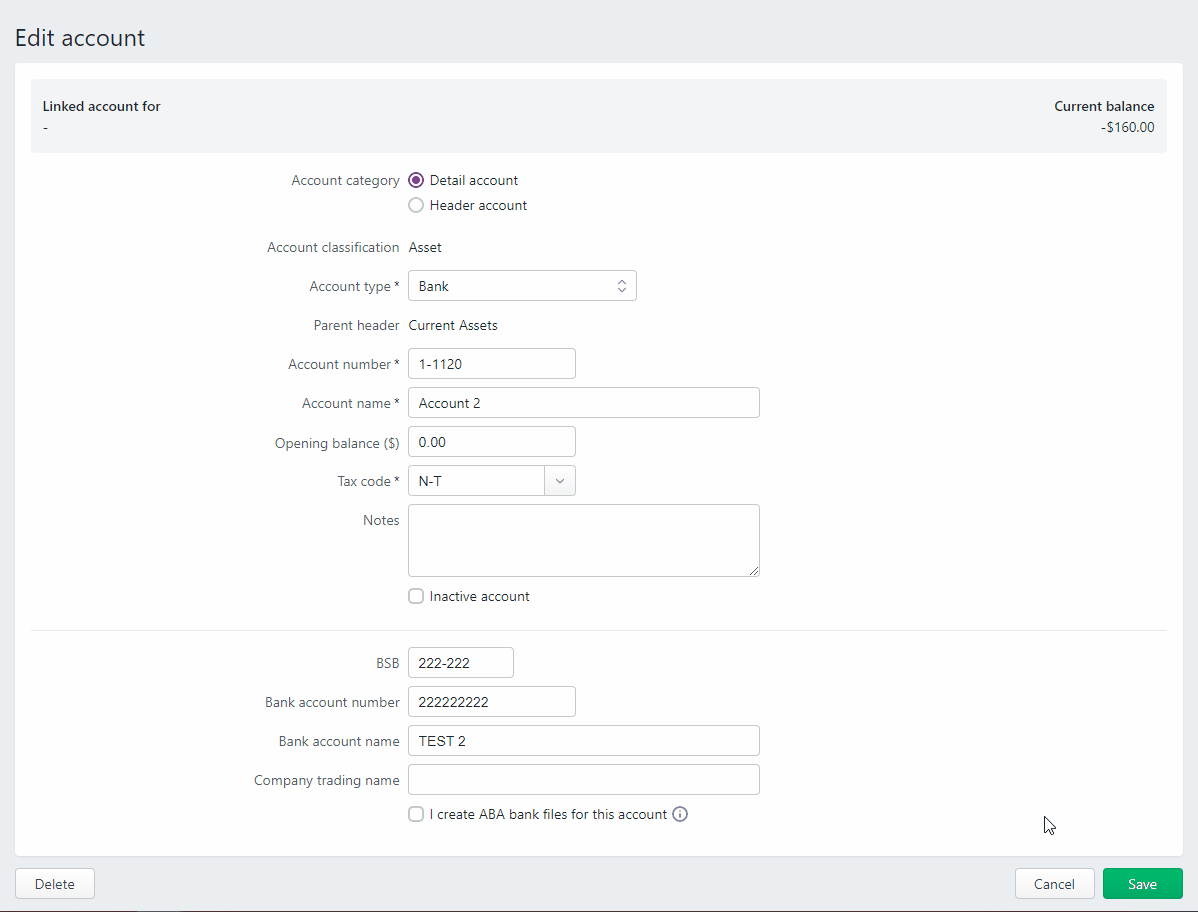1198x912 pixels.
Task: Click the ABA bank files info icon
Action: pyautogui.click(x=680, y=814)
